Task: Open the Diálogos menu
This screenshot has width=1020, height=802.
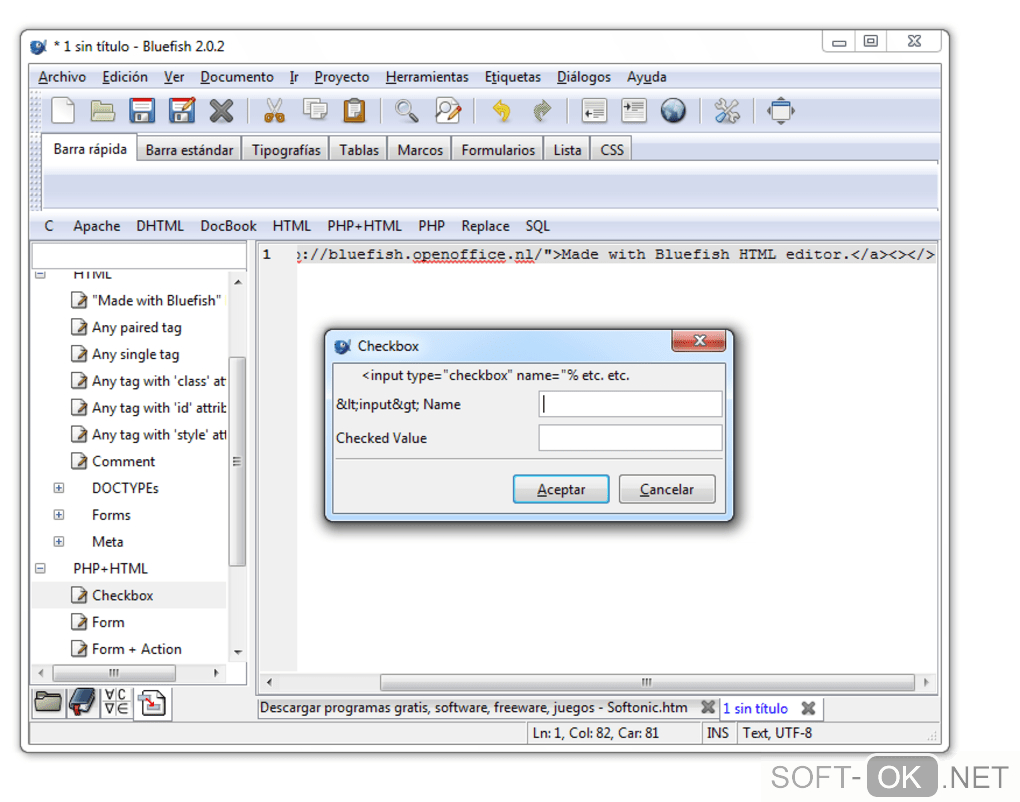Action: (x=584, y=77)
